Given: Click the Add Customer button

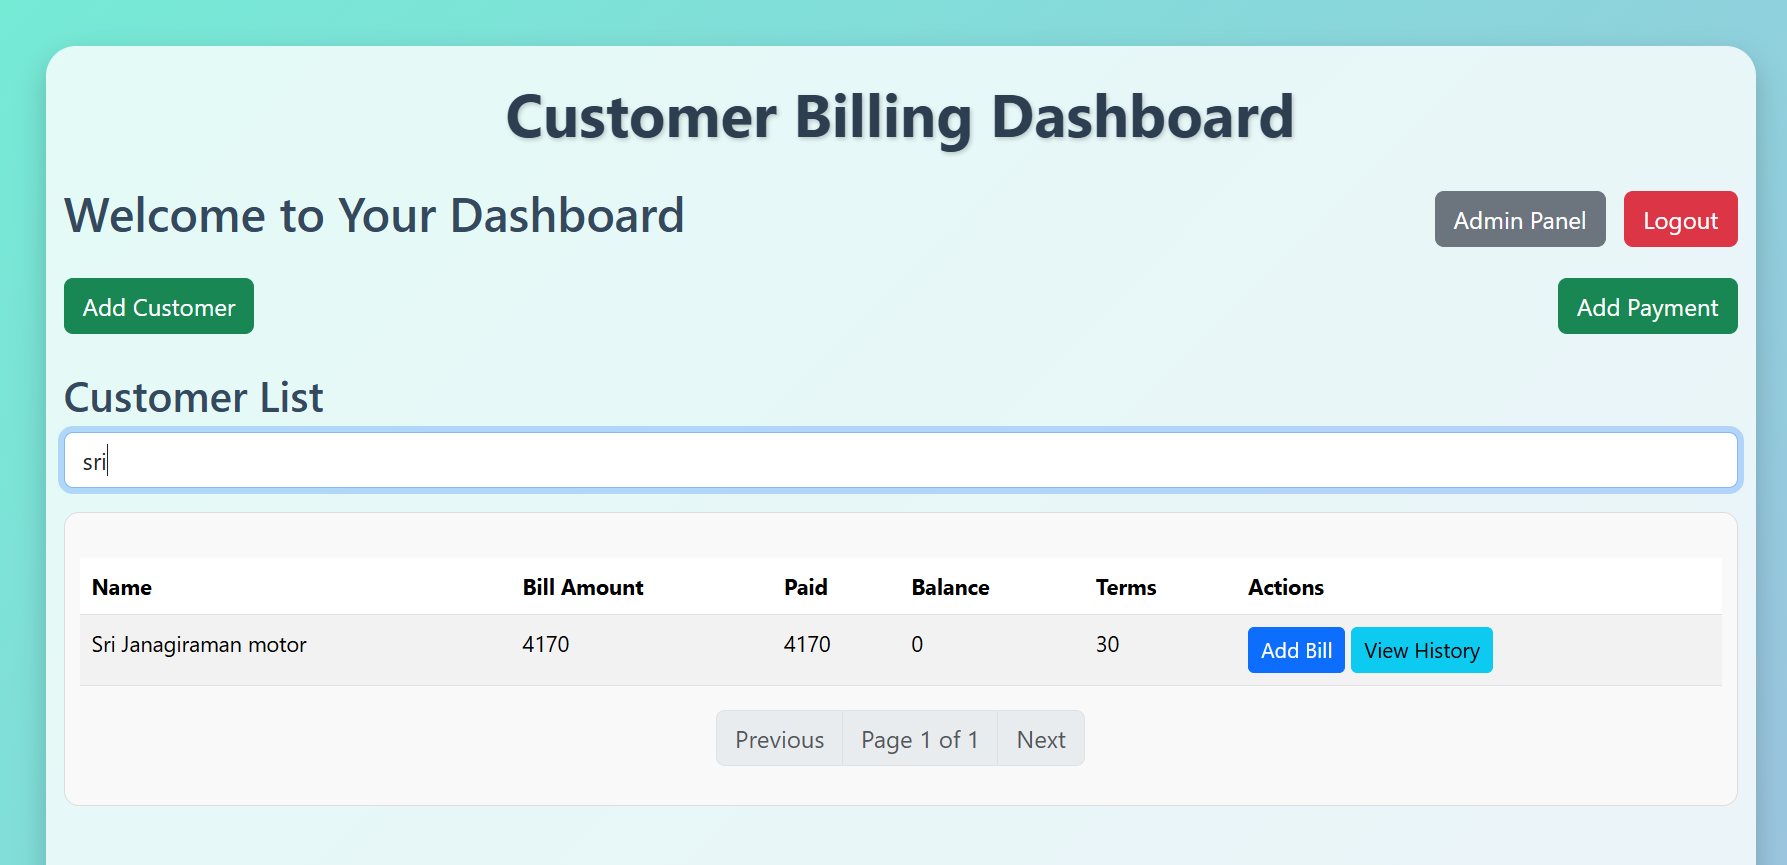Looking at the screenshot, I should point(159,306).
